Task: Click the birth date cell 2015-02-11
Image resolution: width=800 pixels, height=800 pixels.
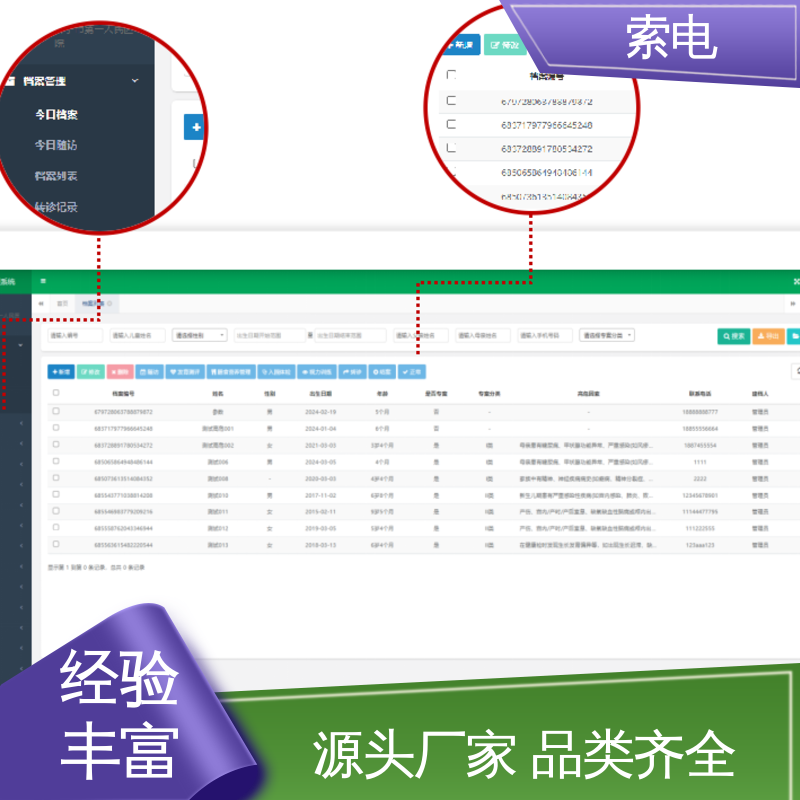Action: [x=320, y=512]
